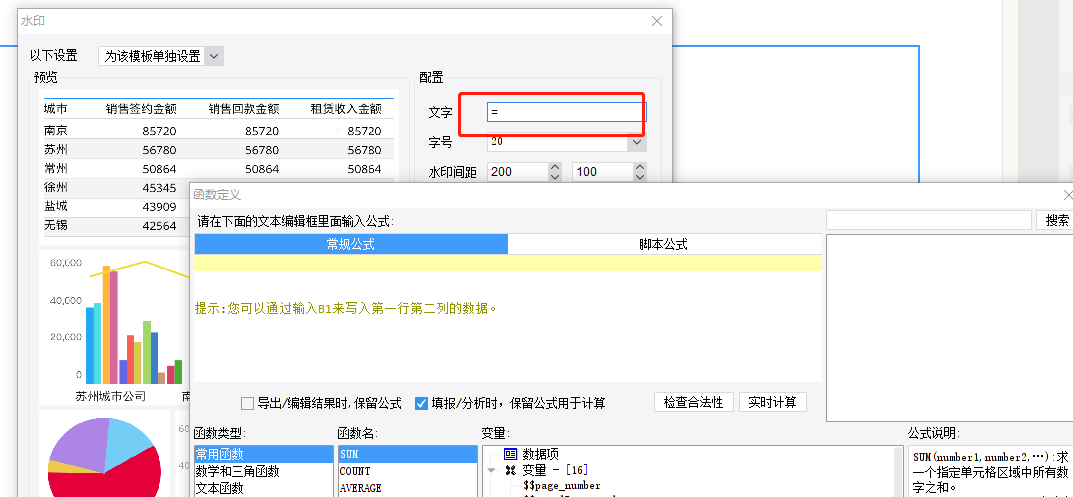Screen dimensions: 1073x497
Task: Select 数据项 in the variable tree
Action: [541, 454]
